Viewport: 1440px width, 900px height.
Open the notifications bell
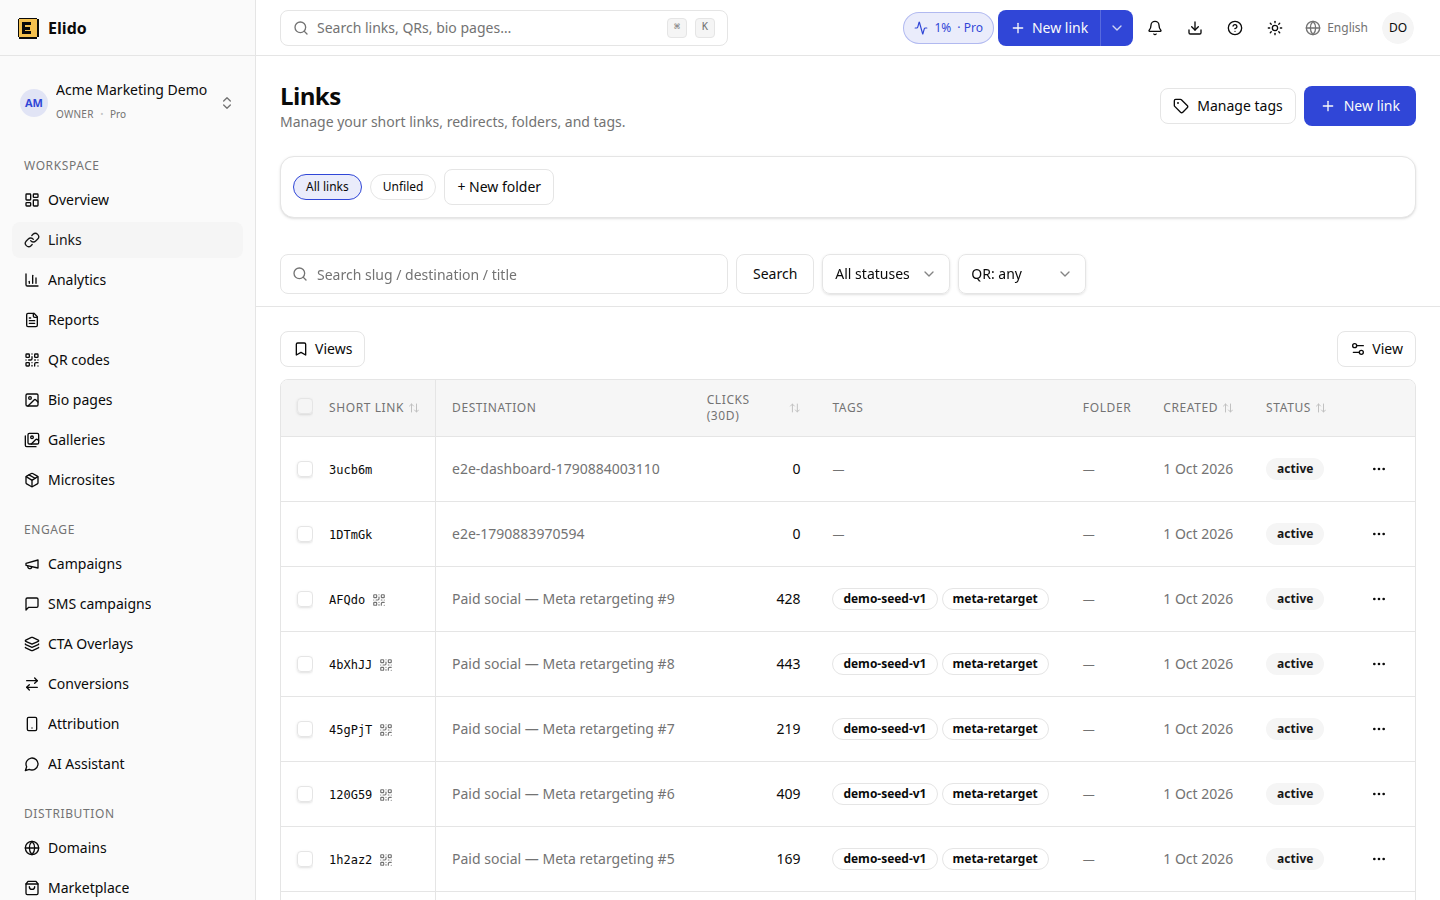[1155, 28]
